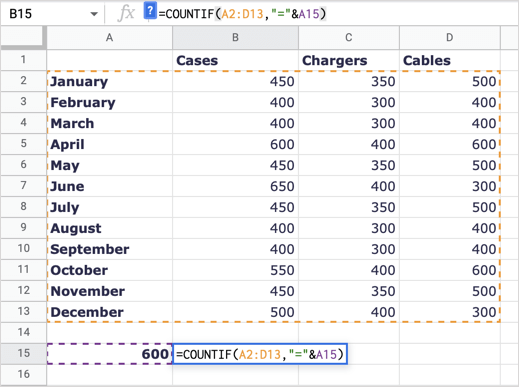Click the select-all corner box

tap(23, 37)
